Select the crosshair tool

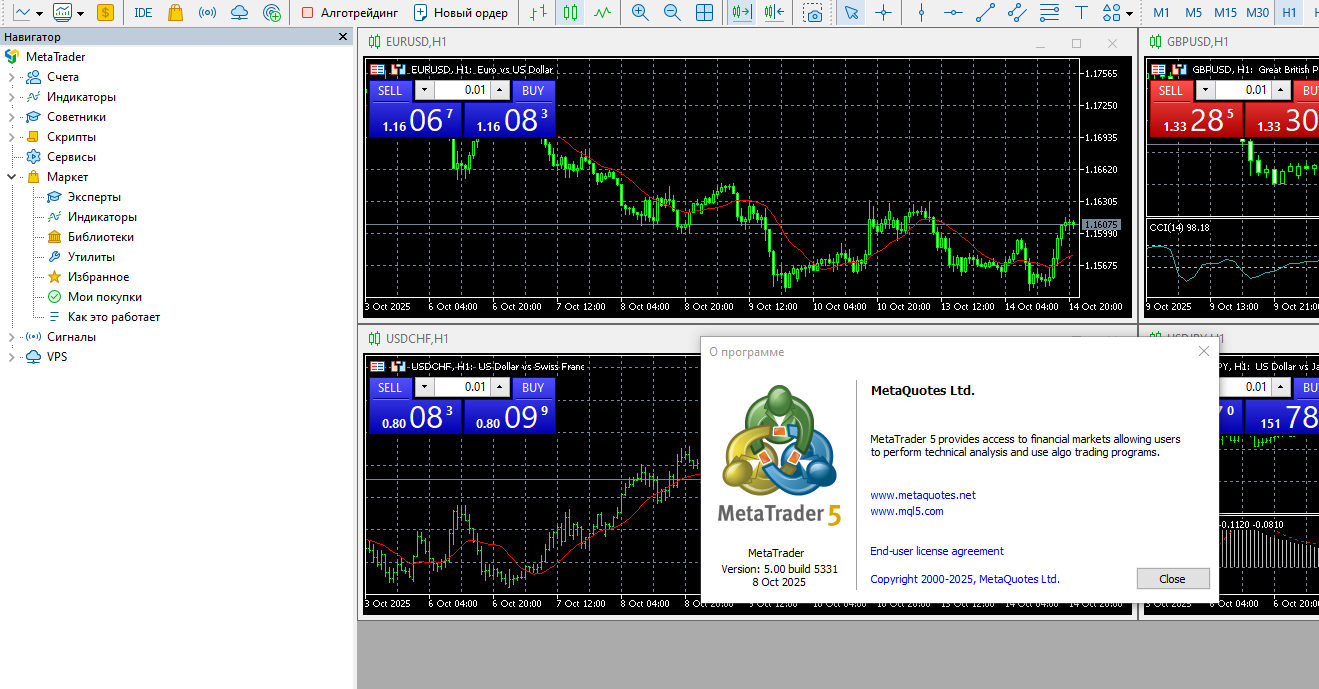coord(883,13)
